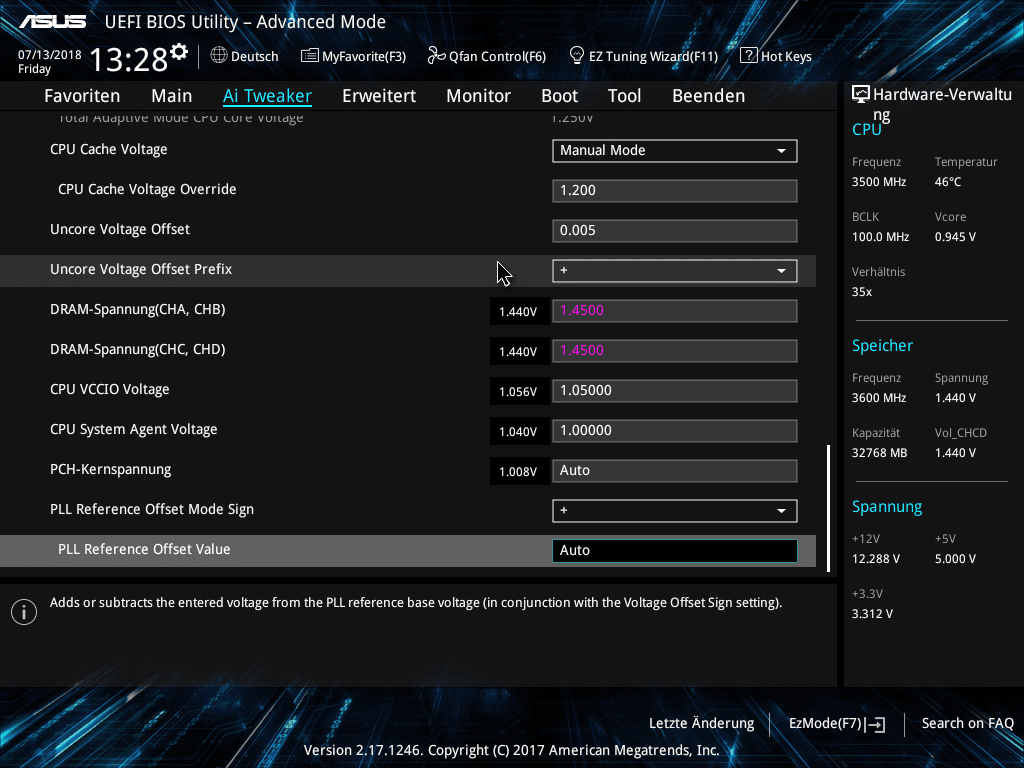
Task: Click the settings gear next to the clock
Action: pos(179,52)
